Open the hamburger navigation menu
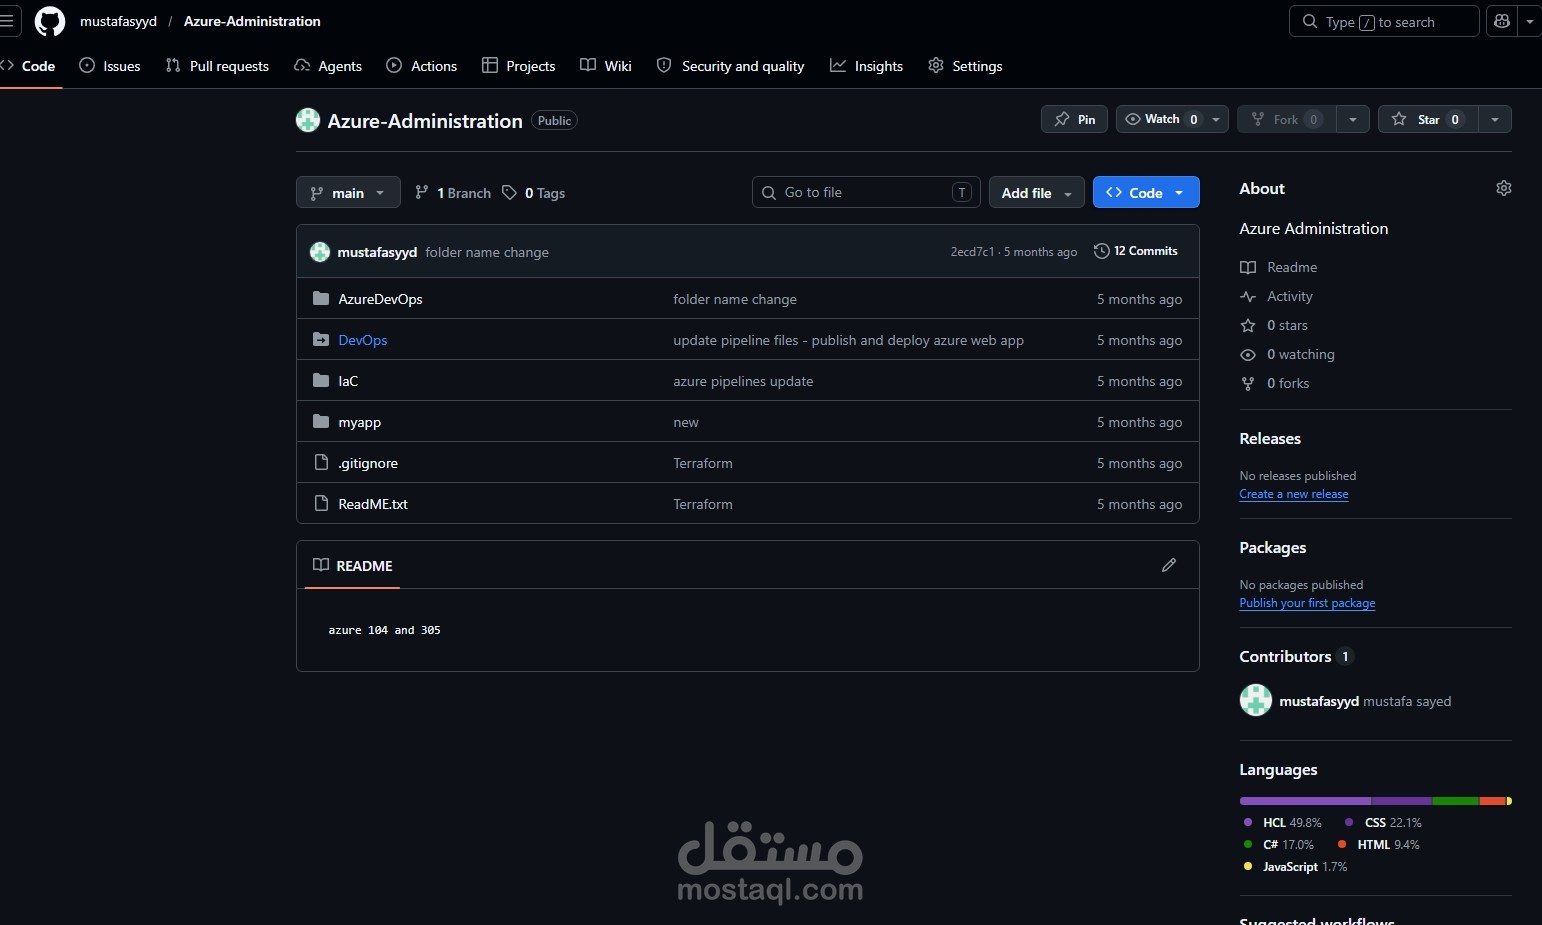 (6, 21)
